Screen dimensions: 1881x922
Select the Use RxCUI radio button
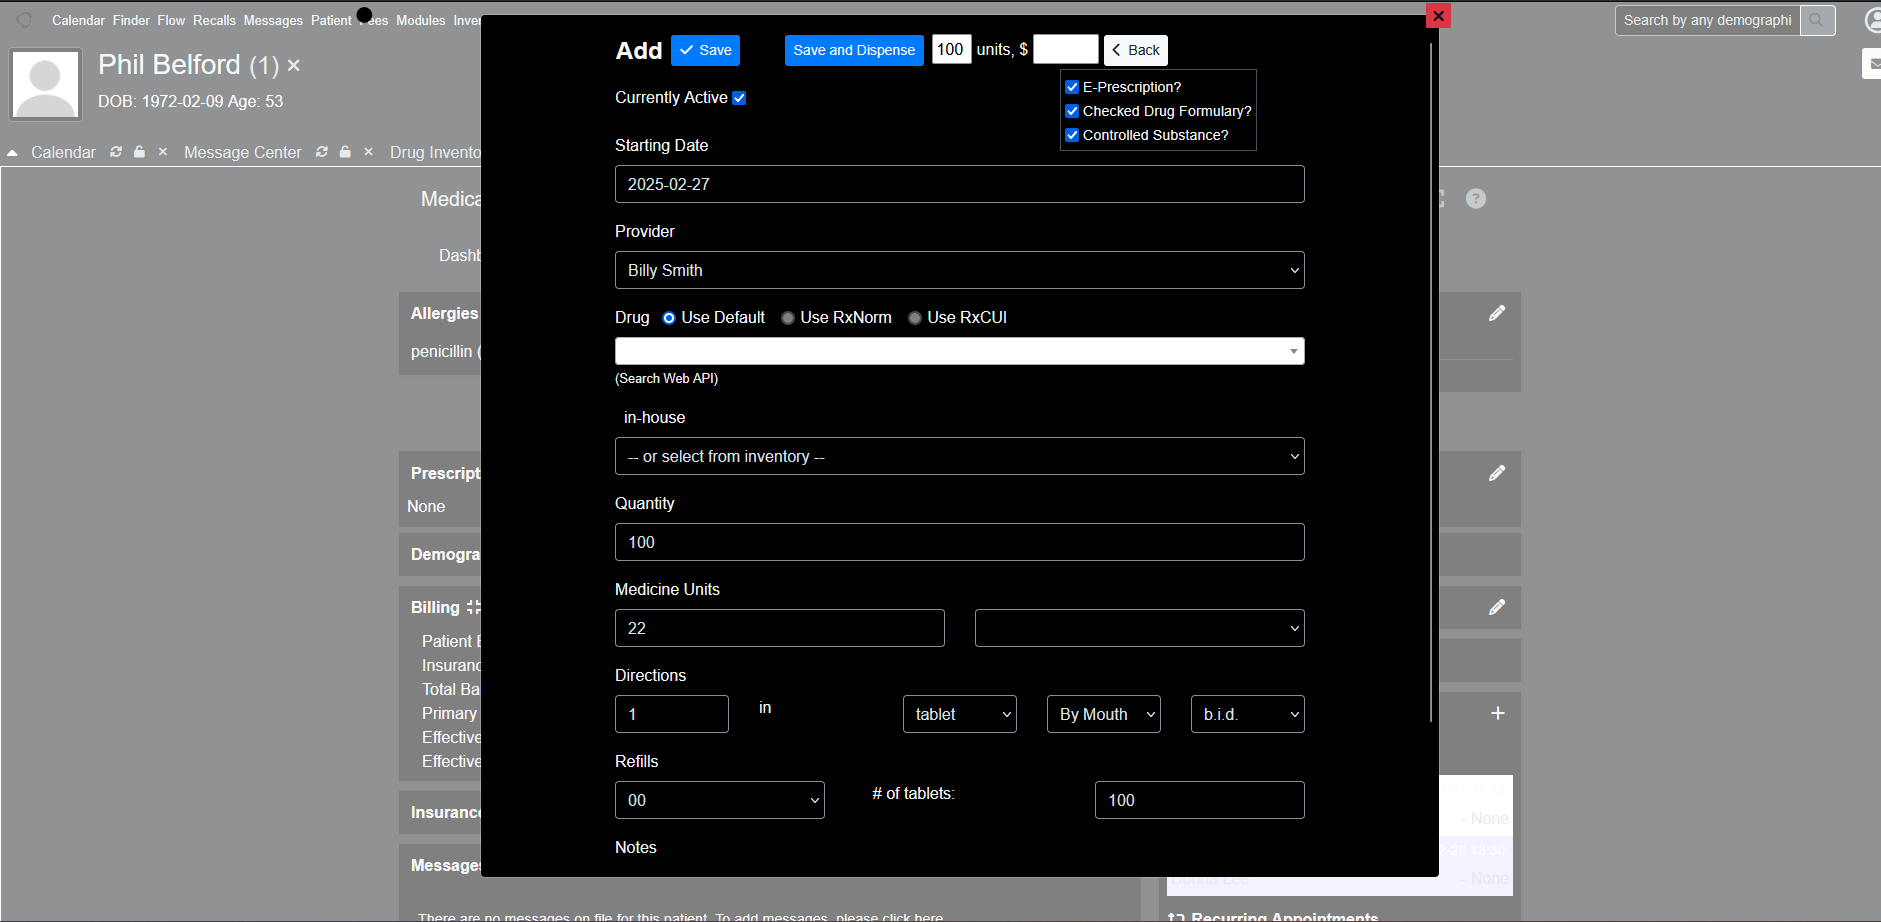(915, 318)
